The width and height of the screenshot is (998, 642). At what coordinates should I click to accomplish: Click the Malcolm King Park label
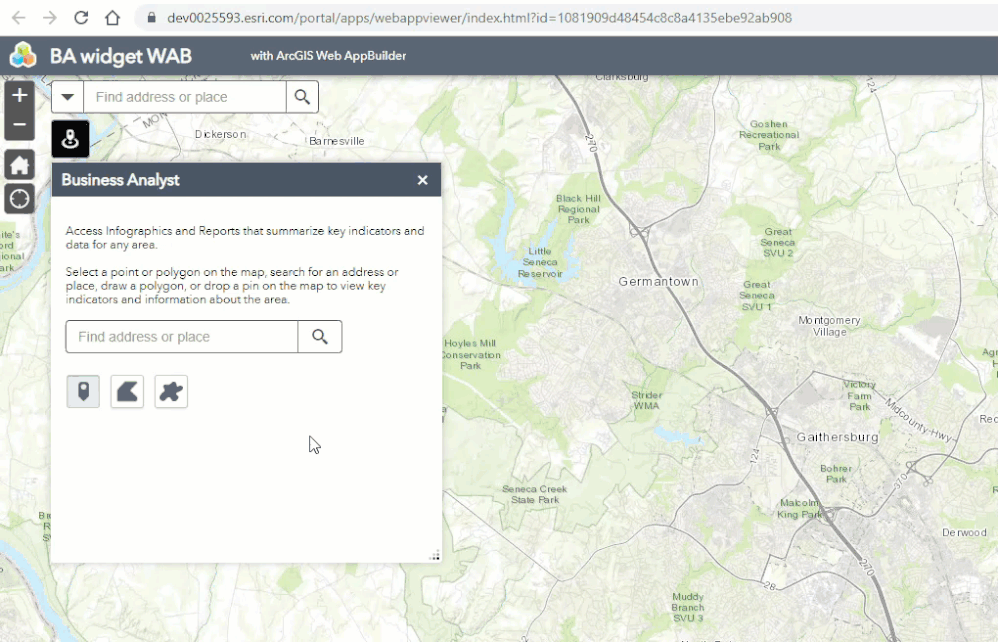800,508
